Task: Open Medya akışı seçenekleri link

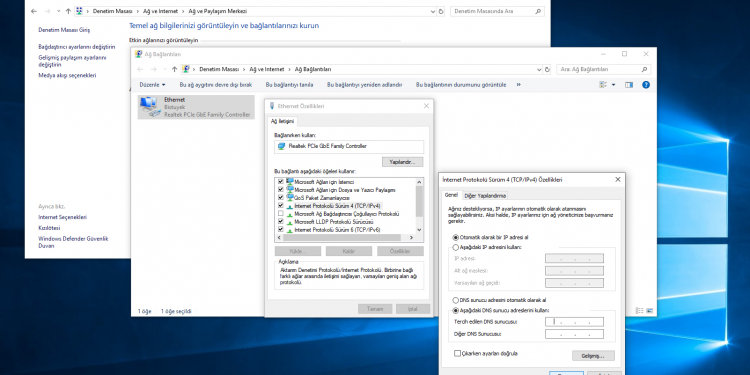Action: [67, 76]
